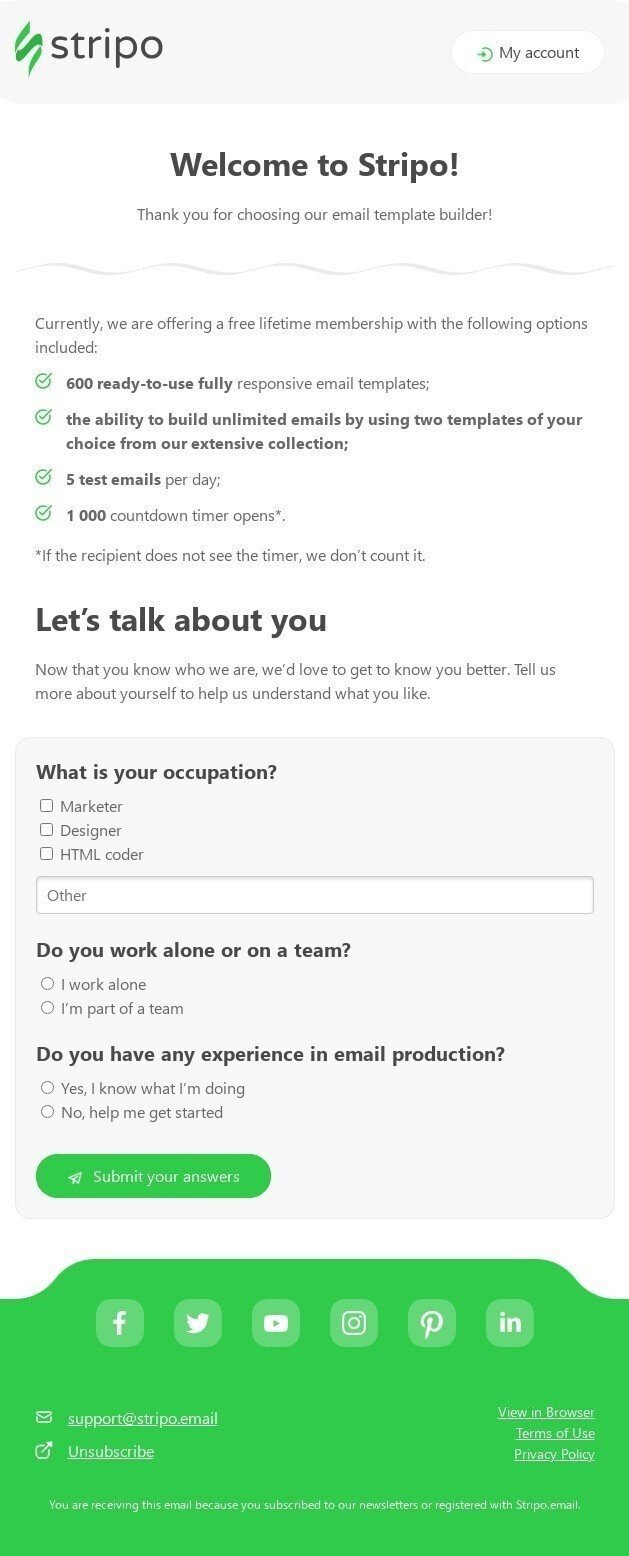The height and width of the screenshot is (1556, 629).
Task: Check the Marketer occupation checkbox
Action: click(x=46, y=804)
